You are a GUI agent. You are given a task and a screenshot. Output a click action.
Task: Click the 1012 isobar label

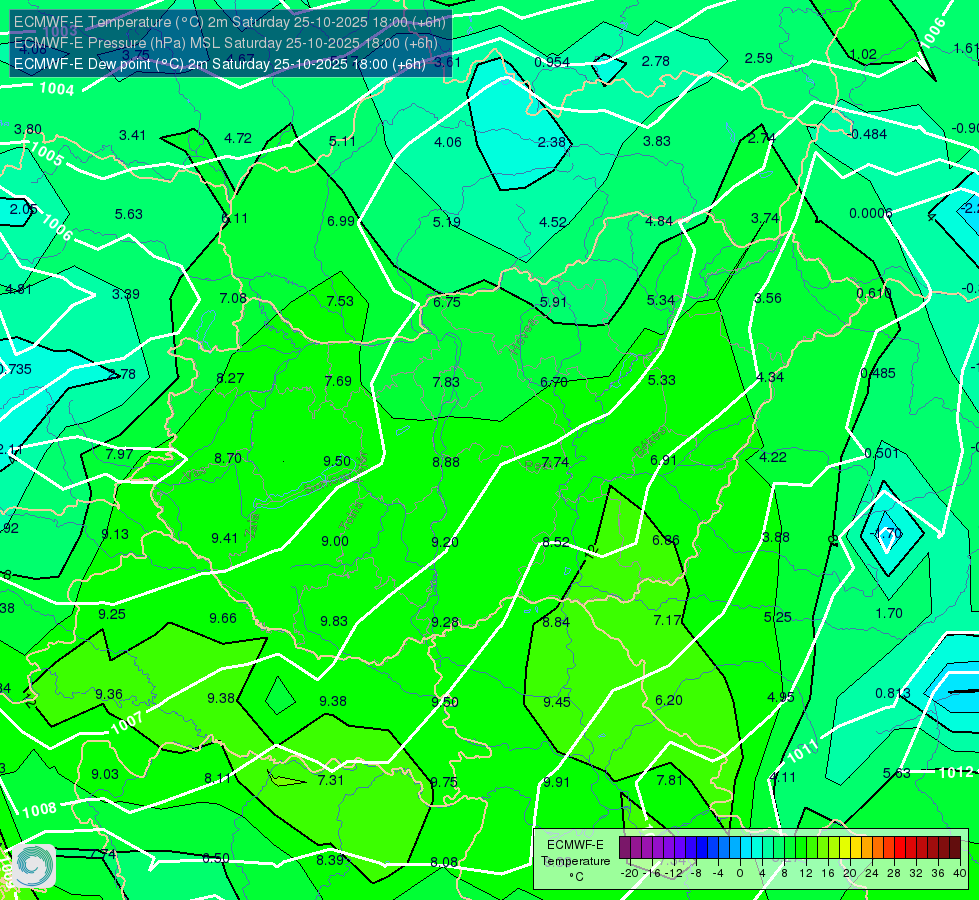point(956,772)
